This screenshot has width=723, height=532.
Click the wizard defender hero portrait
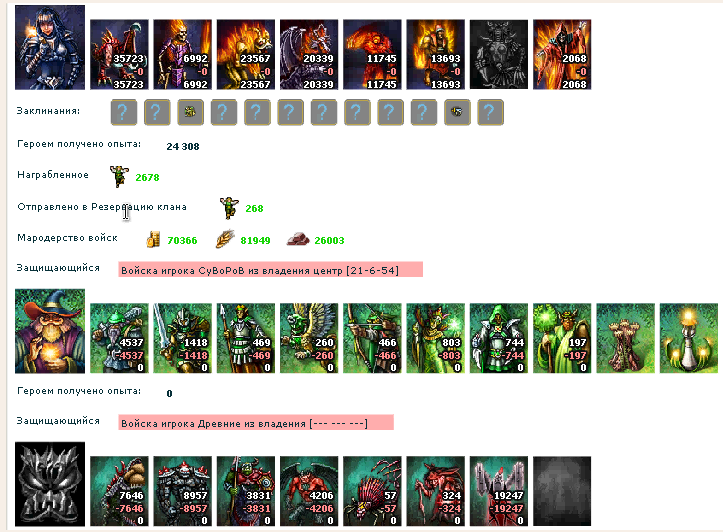point(50,331)
